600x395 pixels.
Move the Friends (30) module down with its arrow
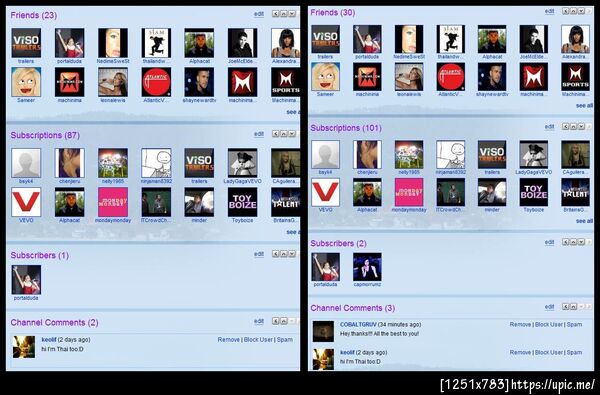[x=581, y=11]
